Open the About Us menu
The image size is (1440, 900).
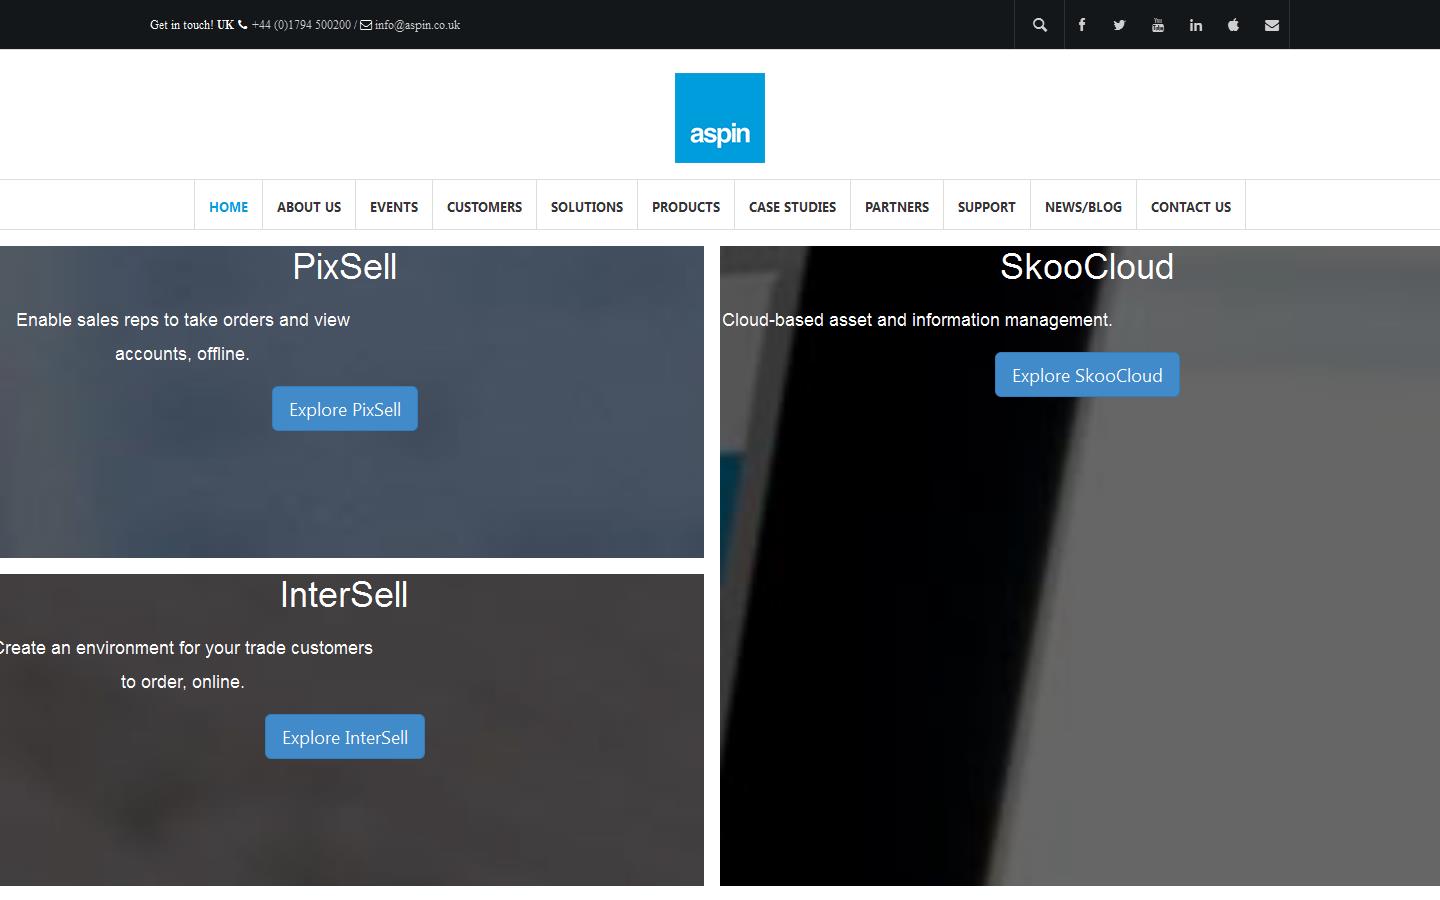pos(309,207)
